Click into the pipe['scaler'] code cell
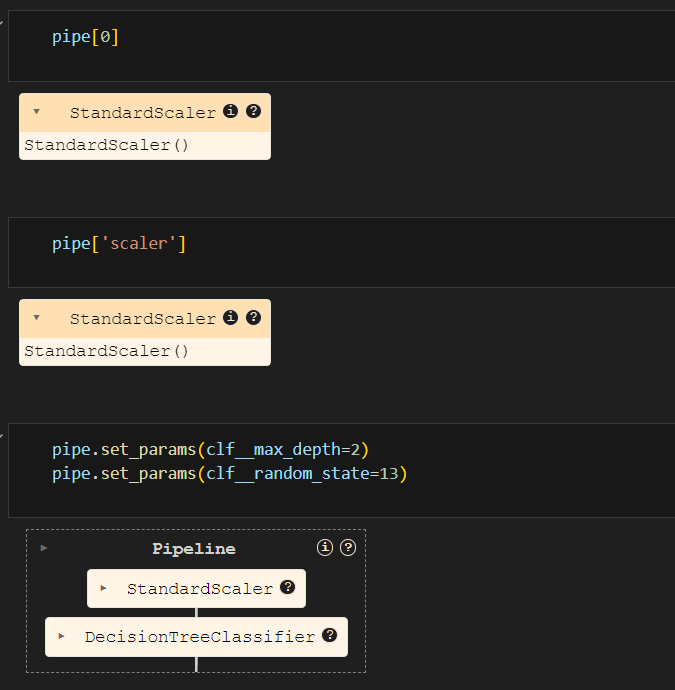 [341, 252]
